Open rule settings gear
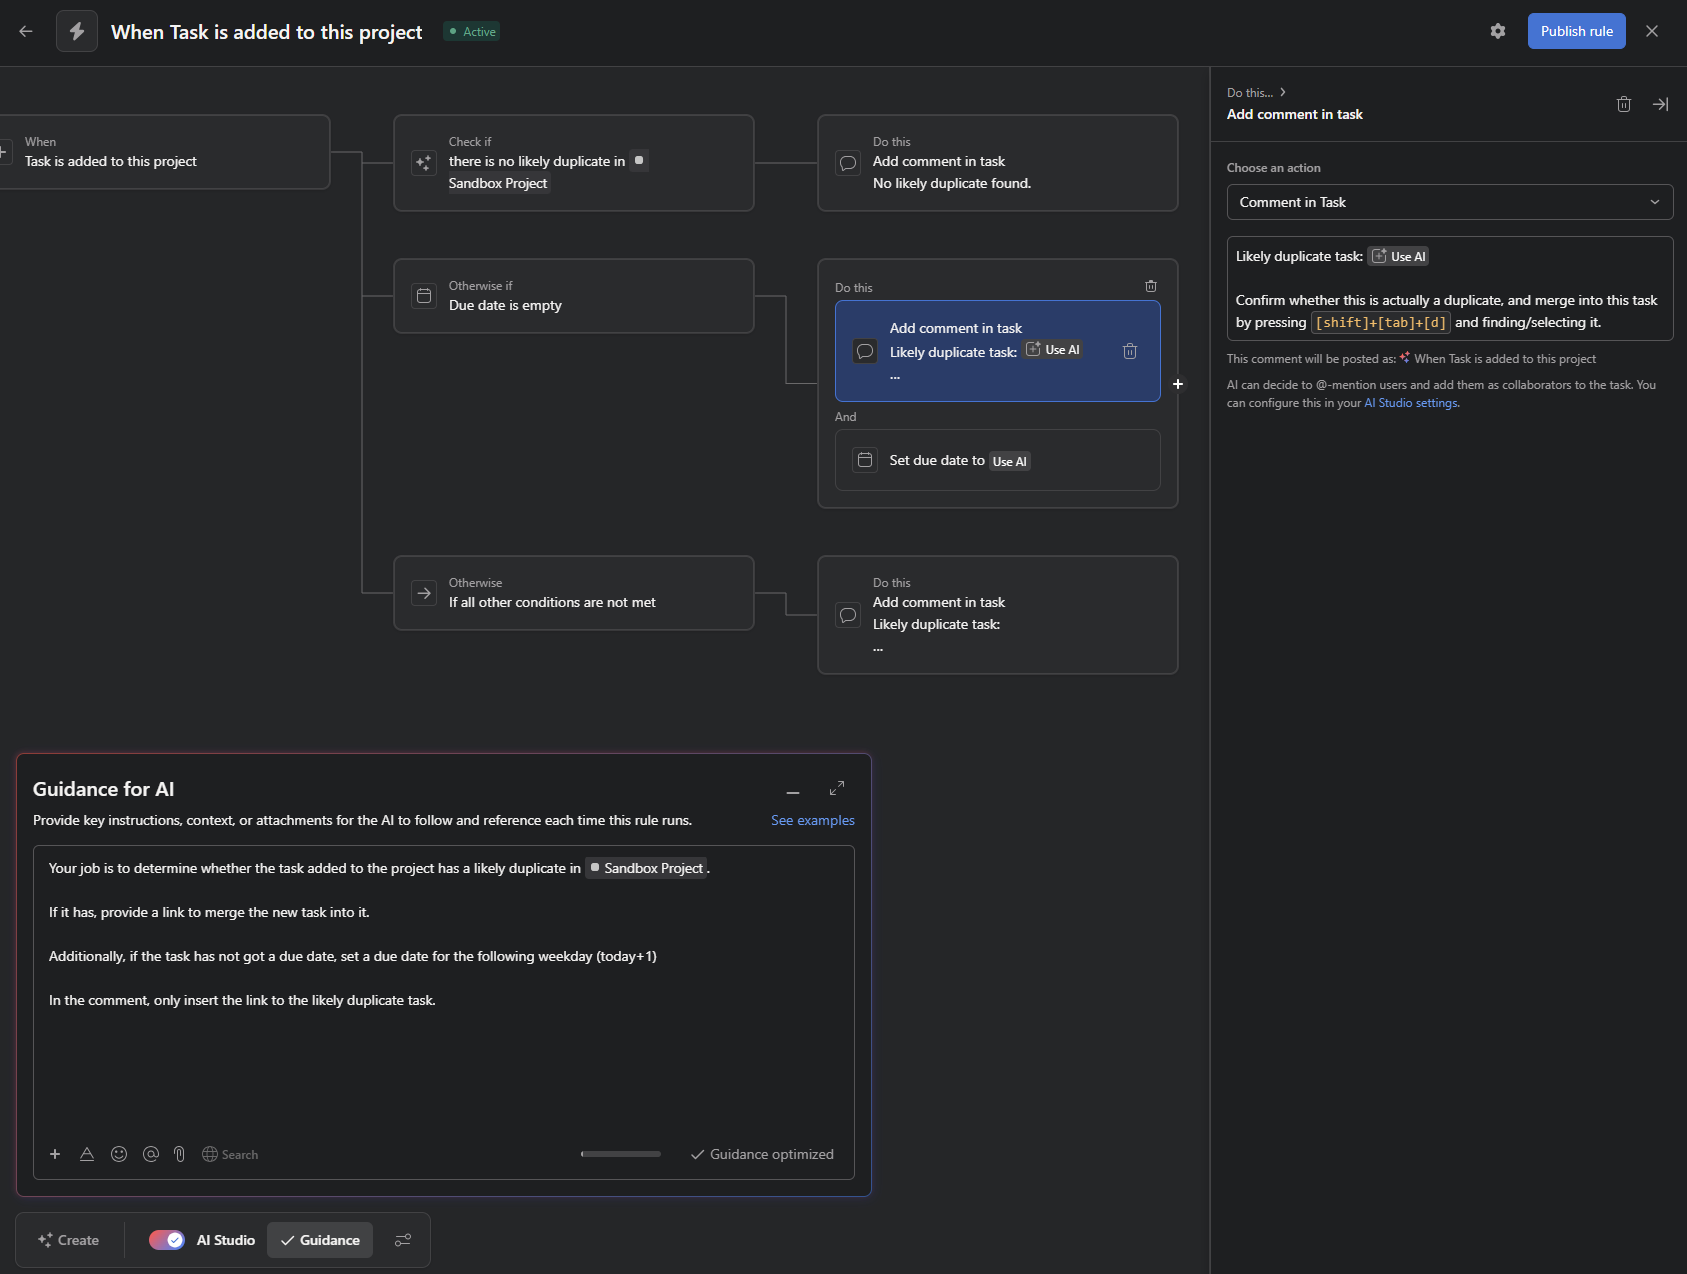Screen dimensions: 1687x1274 tap(1497, 31)
